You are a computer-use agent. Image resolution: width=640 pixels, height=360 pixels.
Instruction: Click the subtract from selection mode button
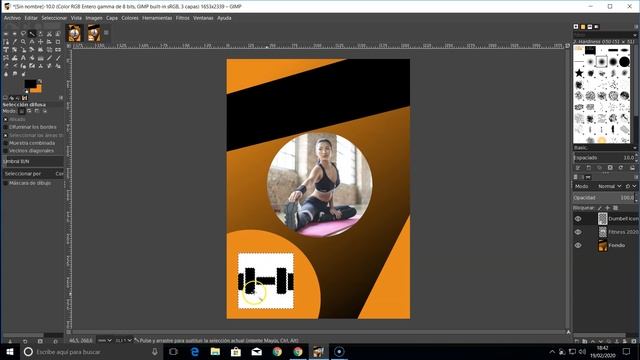click(36, 111)
